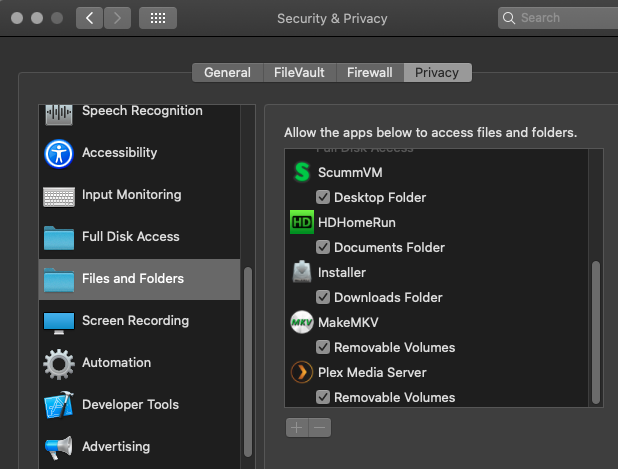Viewport: 618px width, 469px height.
Task: Select the Full Disk Access folder icon
Action: click(x=59, y=237)
